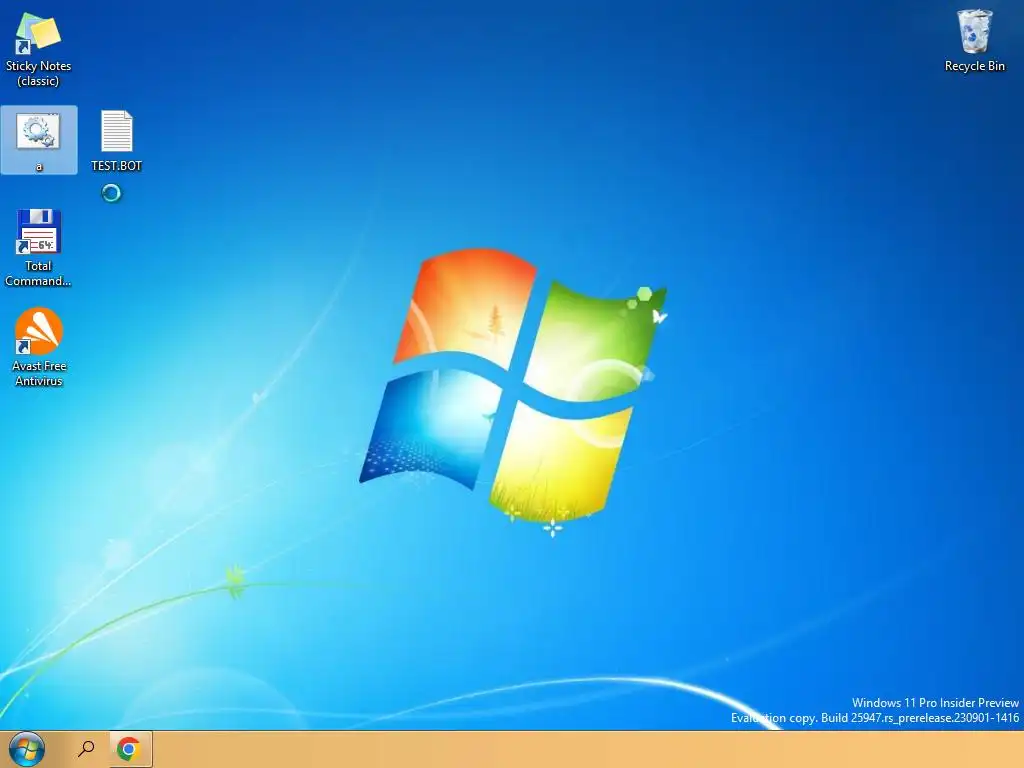Viewport: 1024px width, 768px height.
Task: Click the "Recycle Bin" label text
Action: [974, 66]
